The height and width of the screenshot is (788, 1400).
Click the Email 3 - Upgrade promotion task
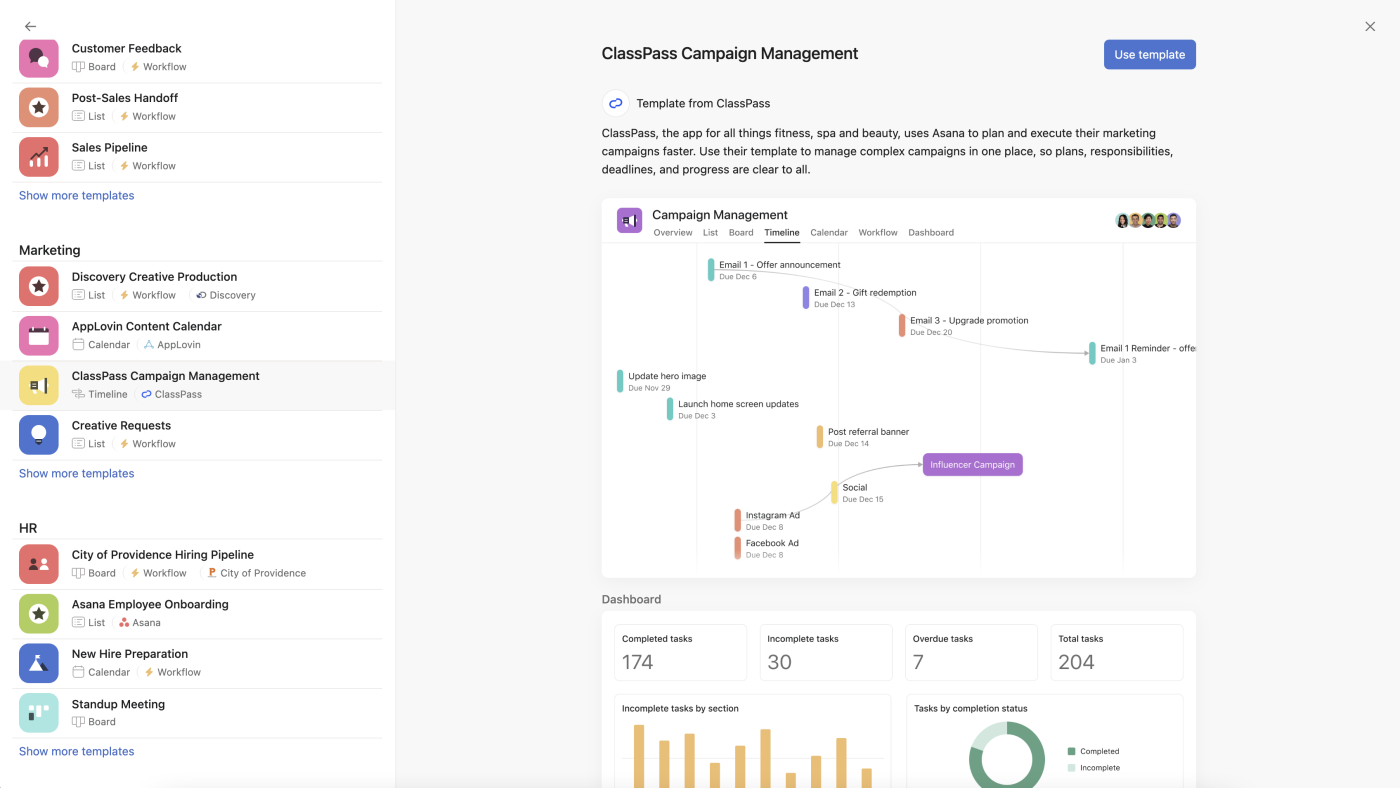[964, 326]
